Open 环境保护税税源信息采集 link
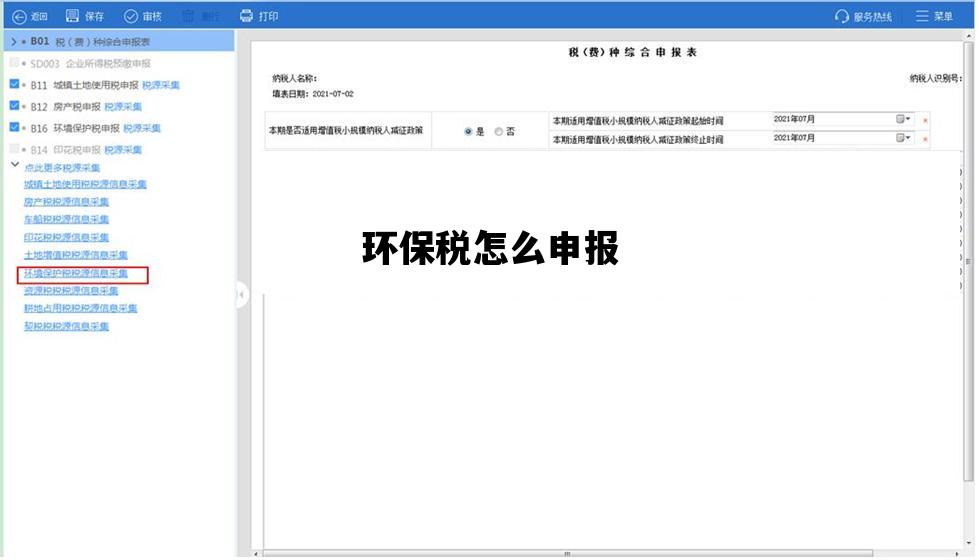The image size is (979, 560). click(76, 273)
